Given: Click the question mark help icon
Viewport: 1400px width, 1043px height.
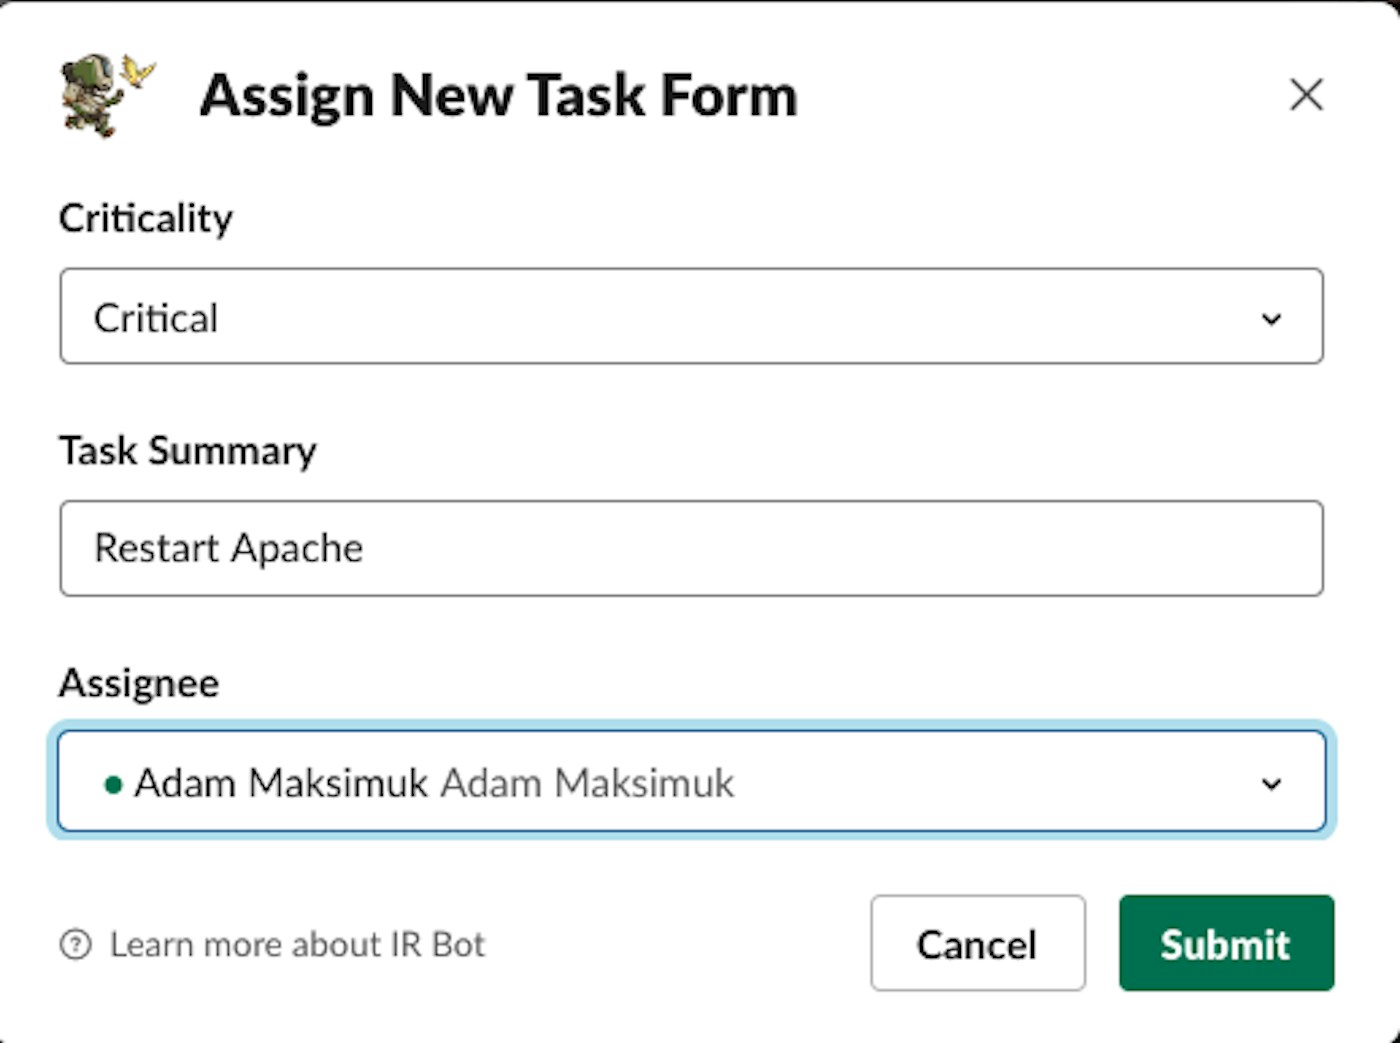Looking at the screenshot, I should click(76, 944).
